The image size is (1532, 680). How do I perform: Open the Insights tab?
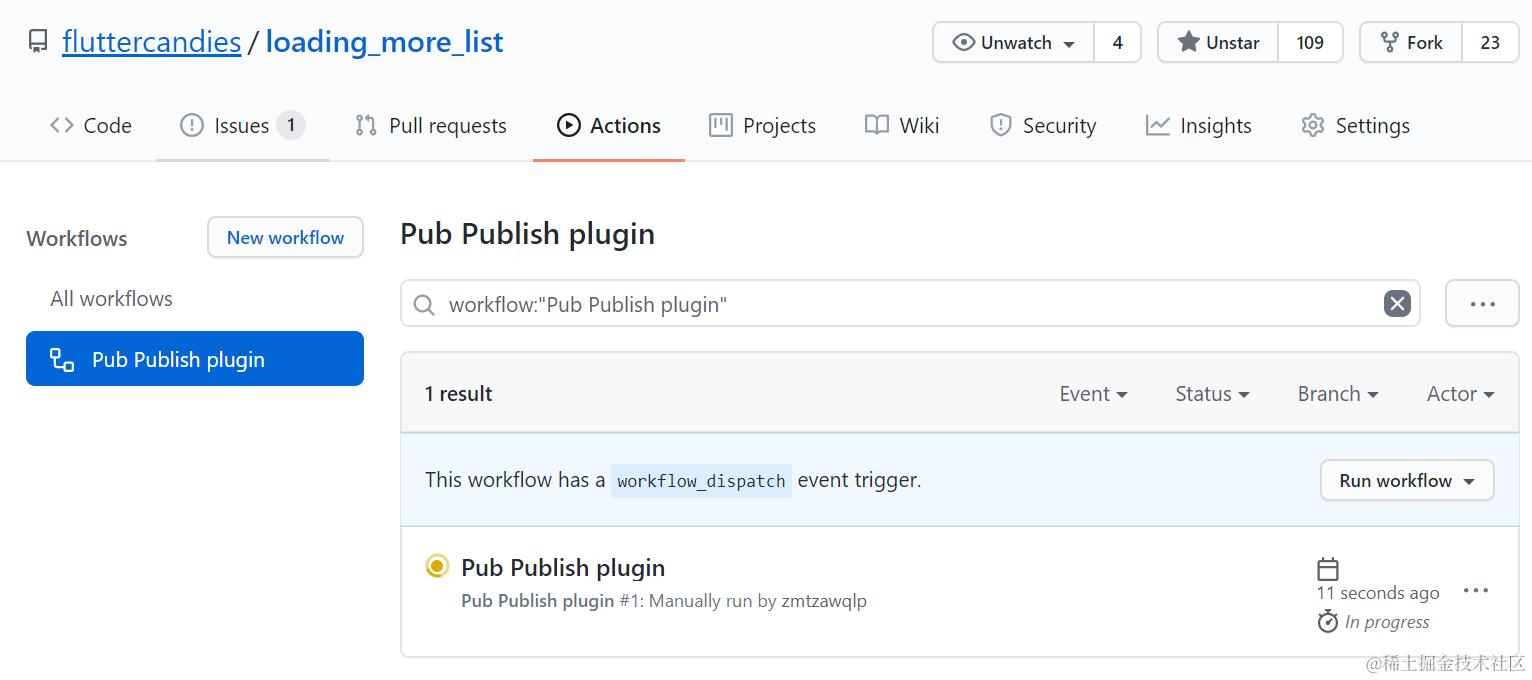pos(1199,126)
